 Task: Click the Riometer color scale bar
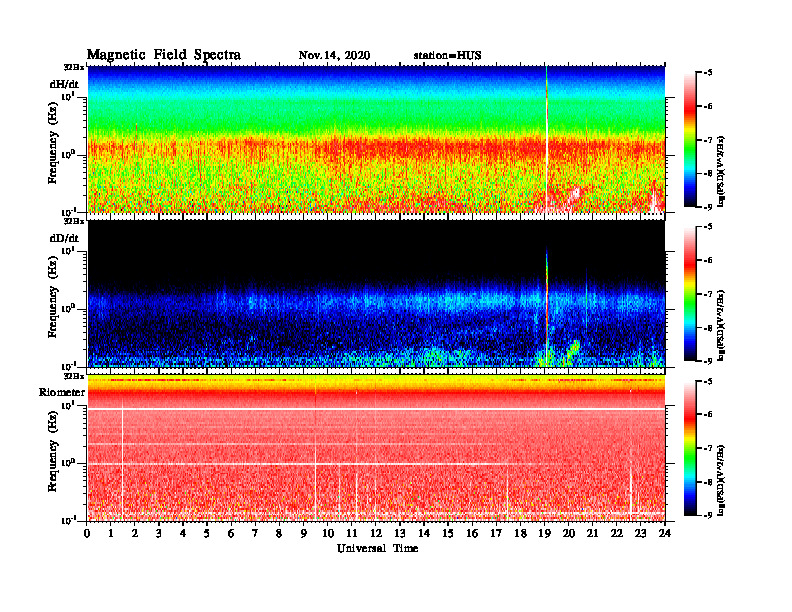point(690,448)
